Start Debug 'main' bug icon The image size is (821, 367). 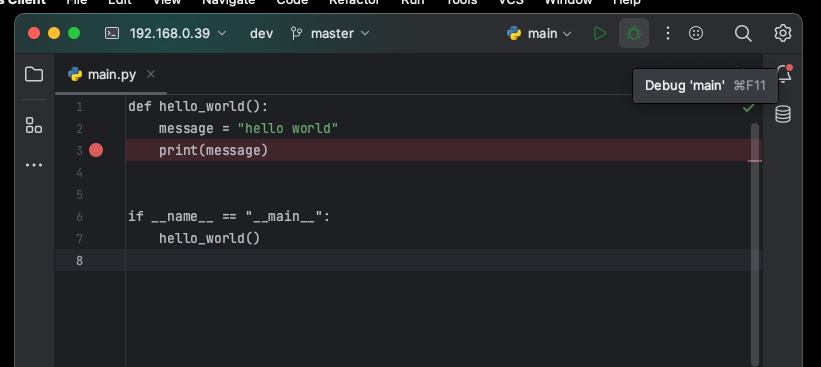click(x=634, y=34)
